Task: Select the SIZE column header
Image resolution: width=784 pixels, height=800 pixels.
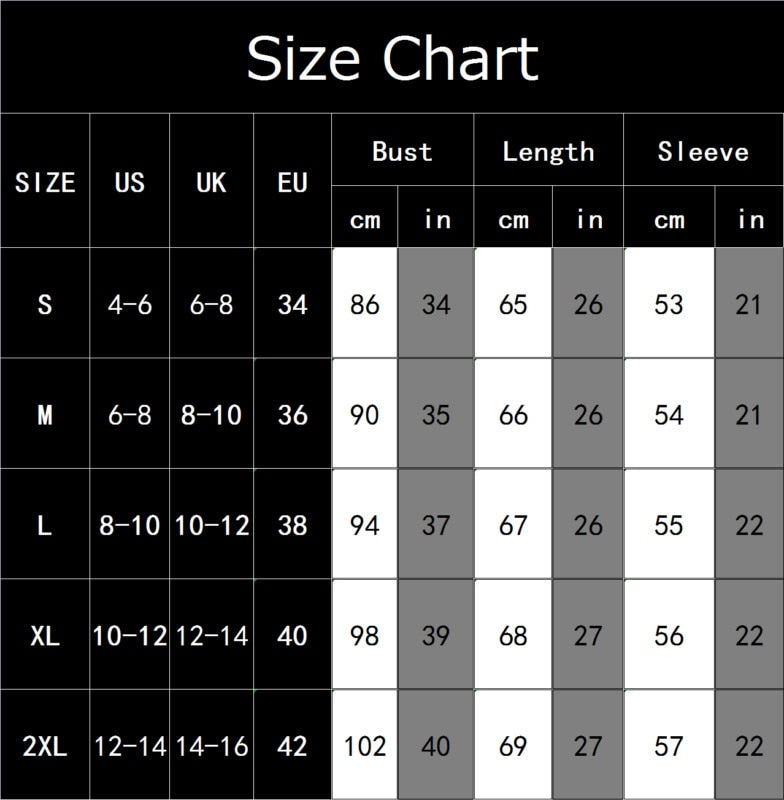Action: (45, 182)
